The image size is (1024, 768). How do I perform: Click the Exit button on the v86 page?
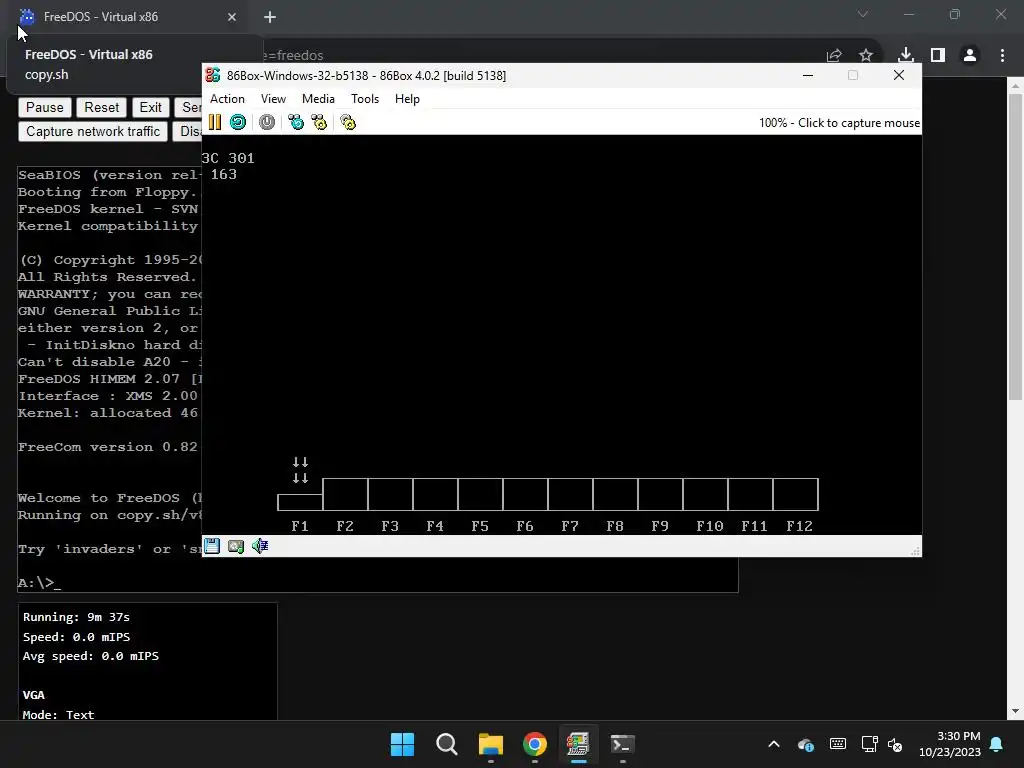(x=150, y=107)
